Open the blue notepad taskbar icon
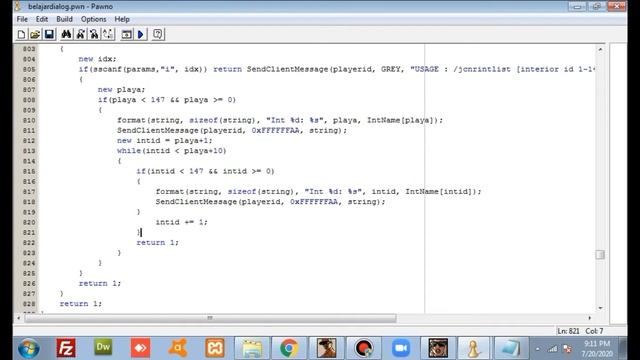The height and width of the screenshot is (360, 640). 511,348
